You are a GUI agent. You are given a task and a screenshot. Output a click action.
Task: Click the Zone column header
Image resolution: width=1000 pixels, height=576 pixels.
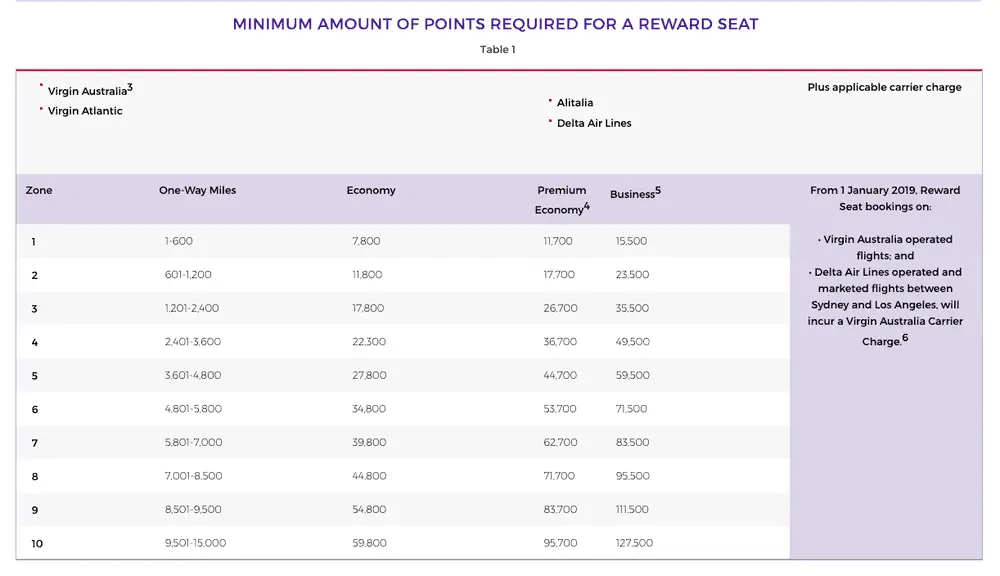click(39, 190)
